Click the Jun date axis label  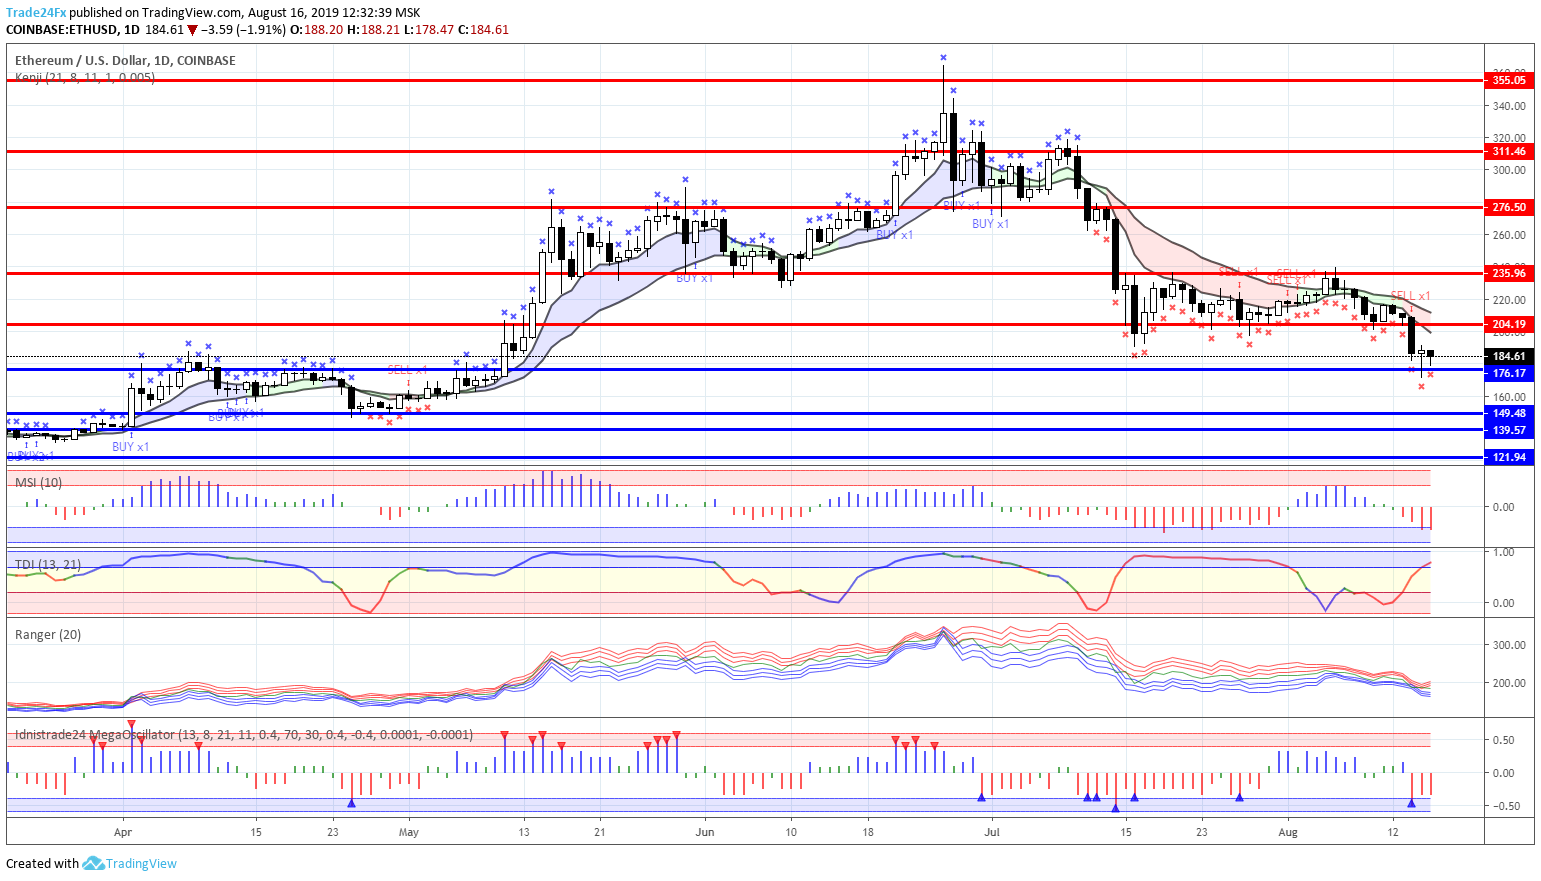(x=705, y=831)
